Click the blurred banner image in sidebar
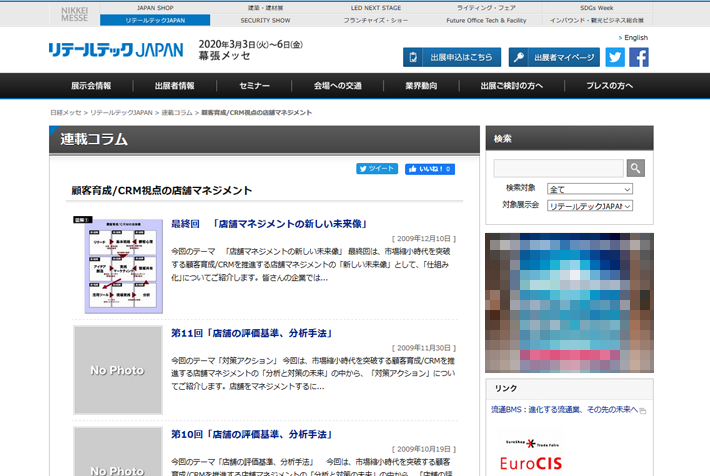Image resolution: width=710 pixels, height=476 pixels. coord(569,303)
